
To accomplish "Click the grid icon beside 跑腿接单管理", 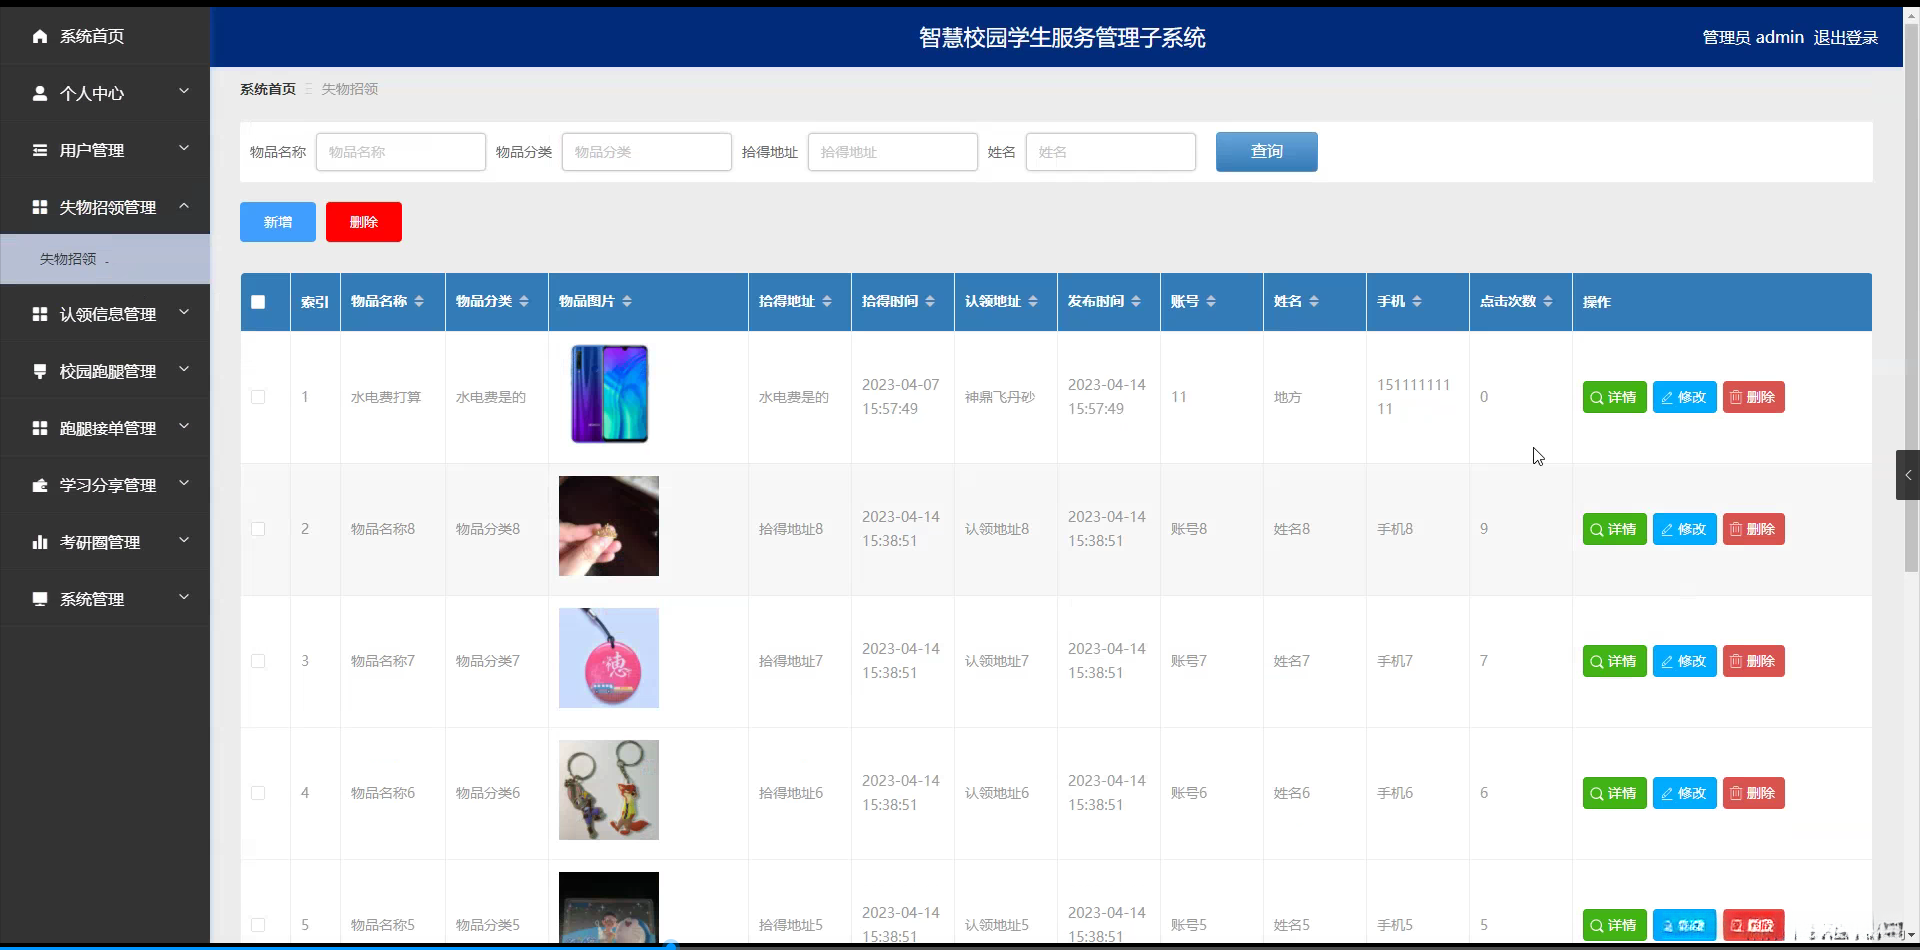I will click(40, 429).
